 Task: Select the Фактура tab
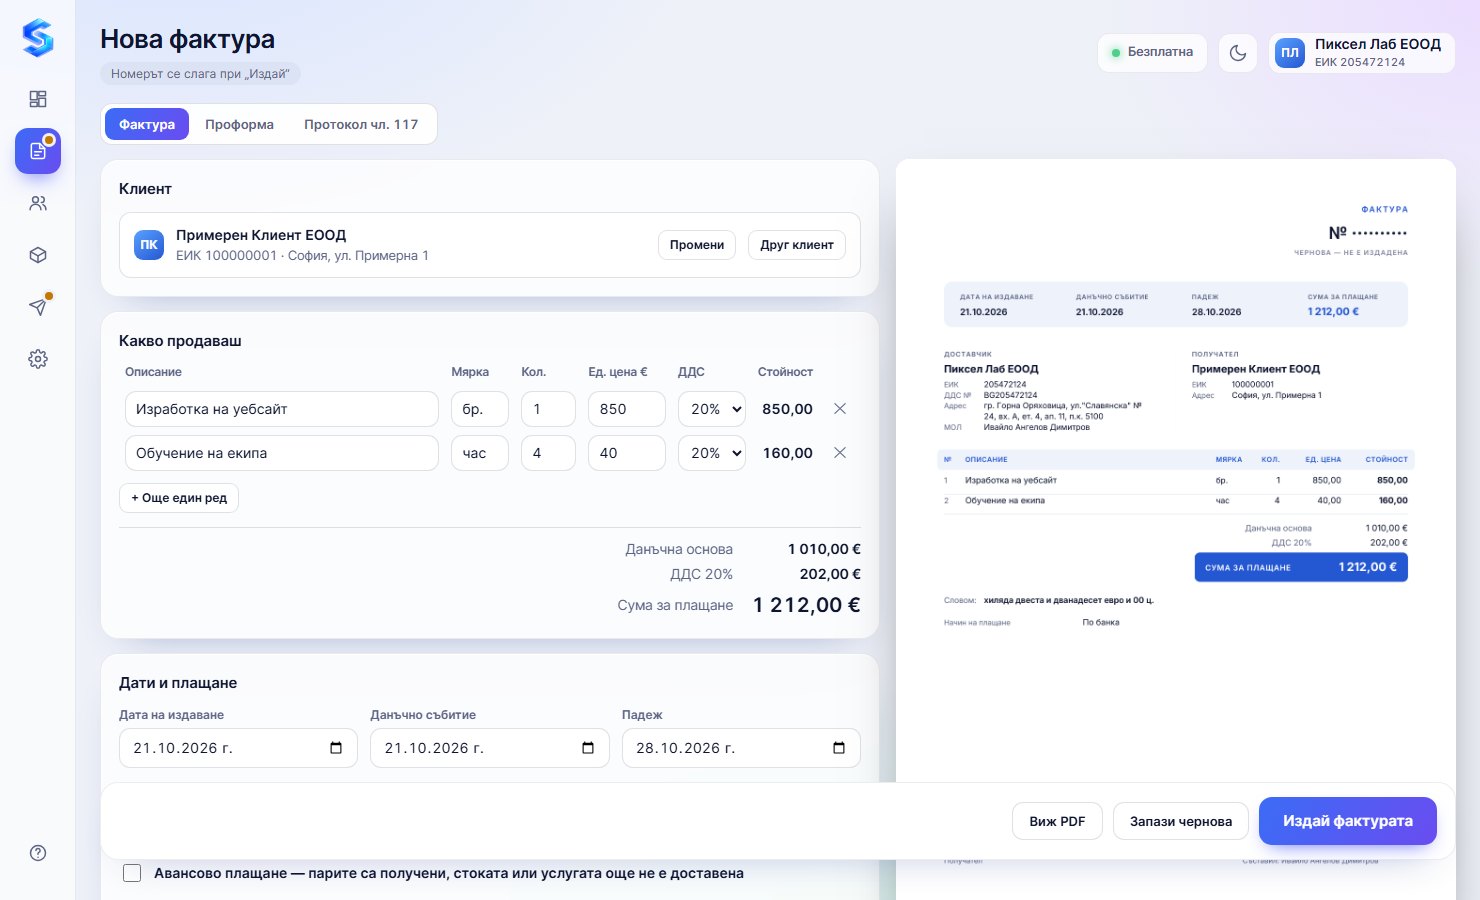point(147,124)
